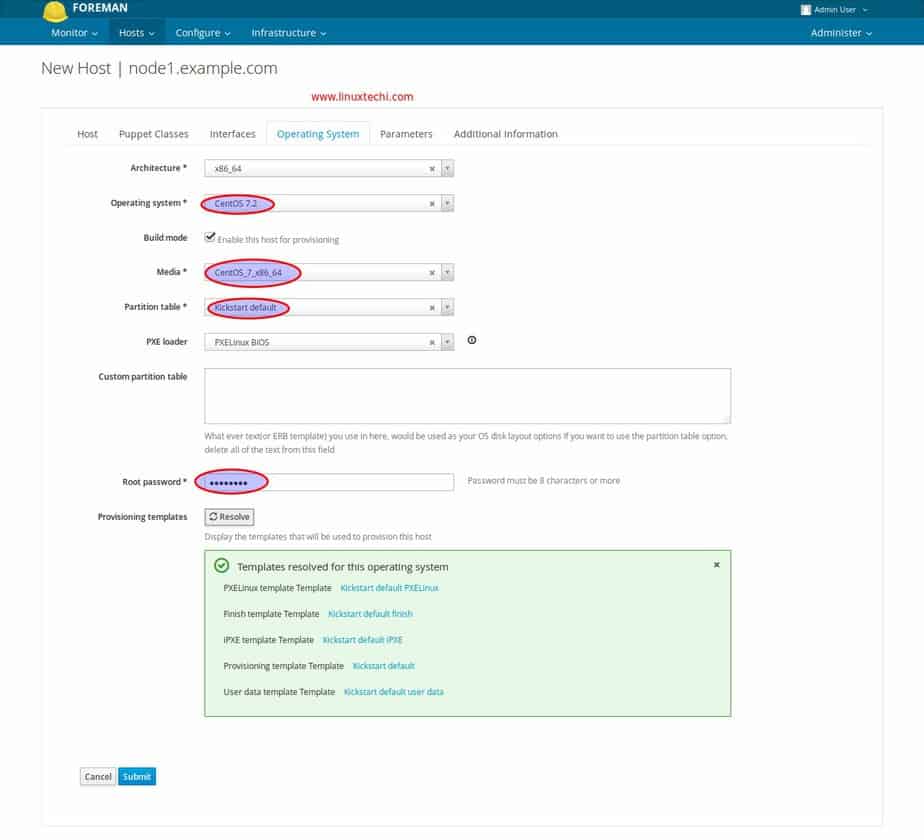Open Kickstart default user data link

tap(394, 691)
